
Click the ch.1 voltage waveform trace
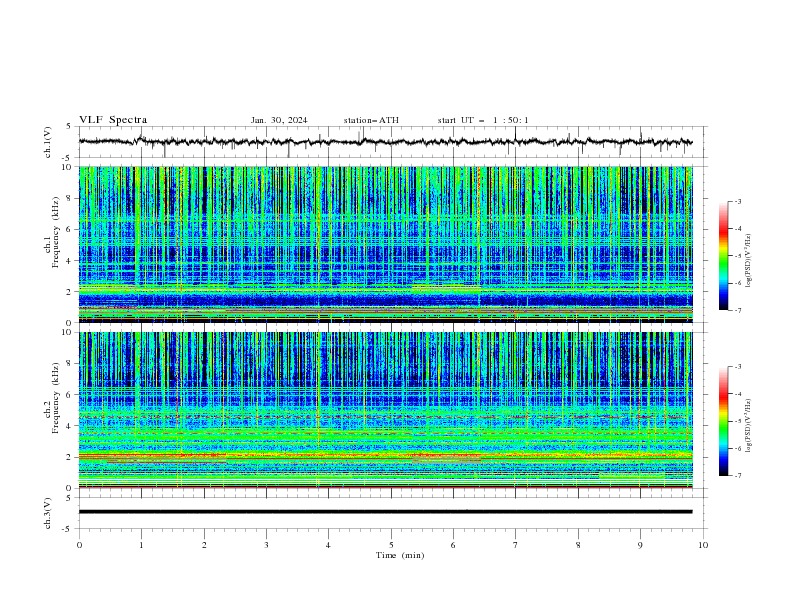coord(385,142)
